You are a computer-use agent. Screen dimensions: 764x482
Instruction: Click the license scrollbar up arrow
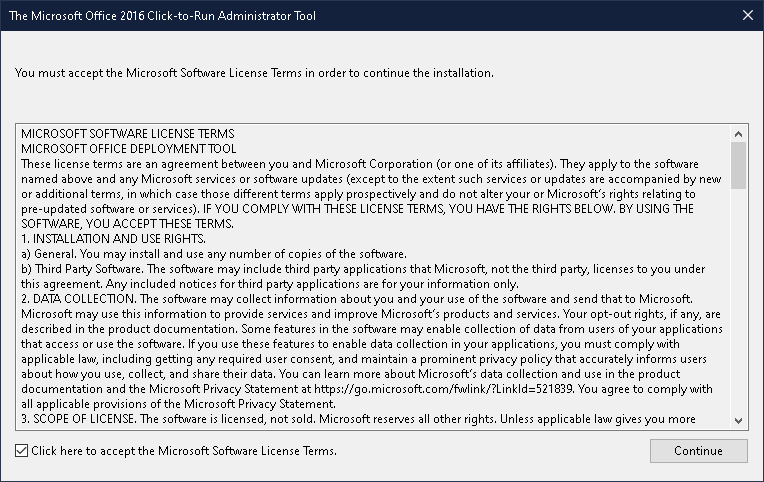[739, 133]
